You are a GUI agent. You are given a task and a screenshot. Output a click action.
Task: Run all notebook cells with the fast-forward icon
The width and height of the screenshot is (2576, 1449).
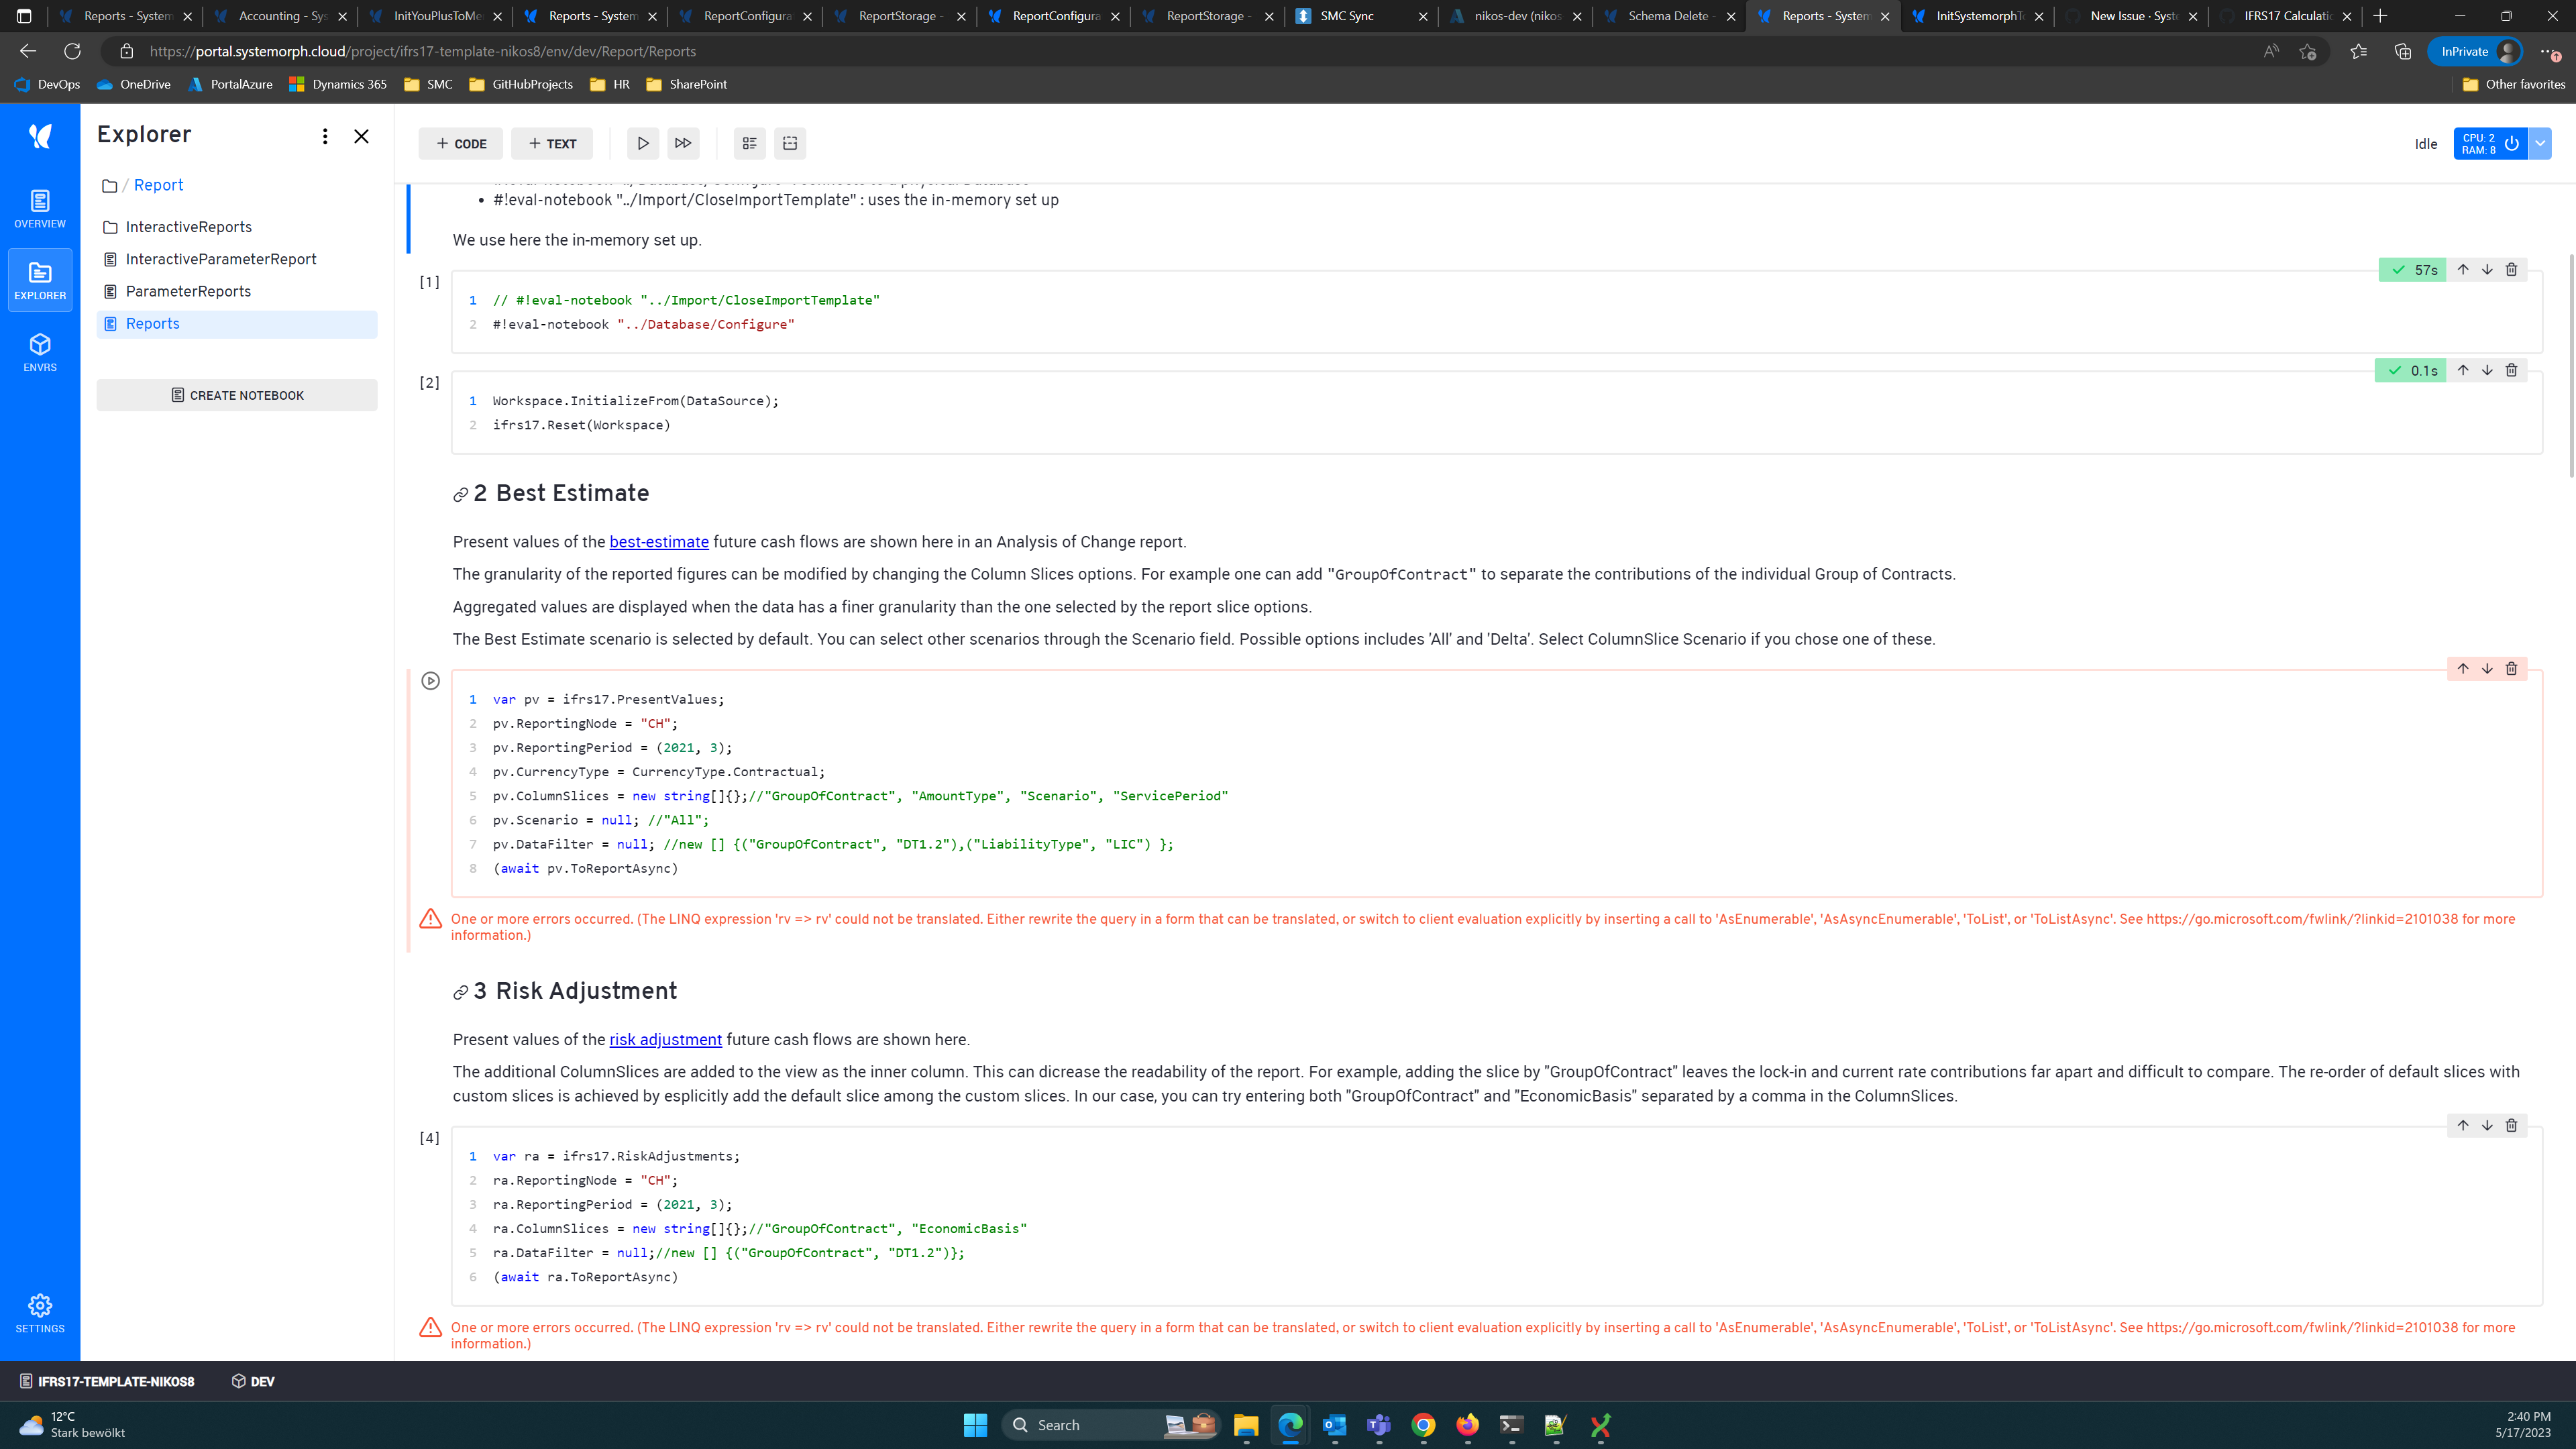[684, 143]
